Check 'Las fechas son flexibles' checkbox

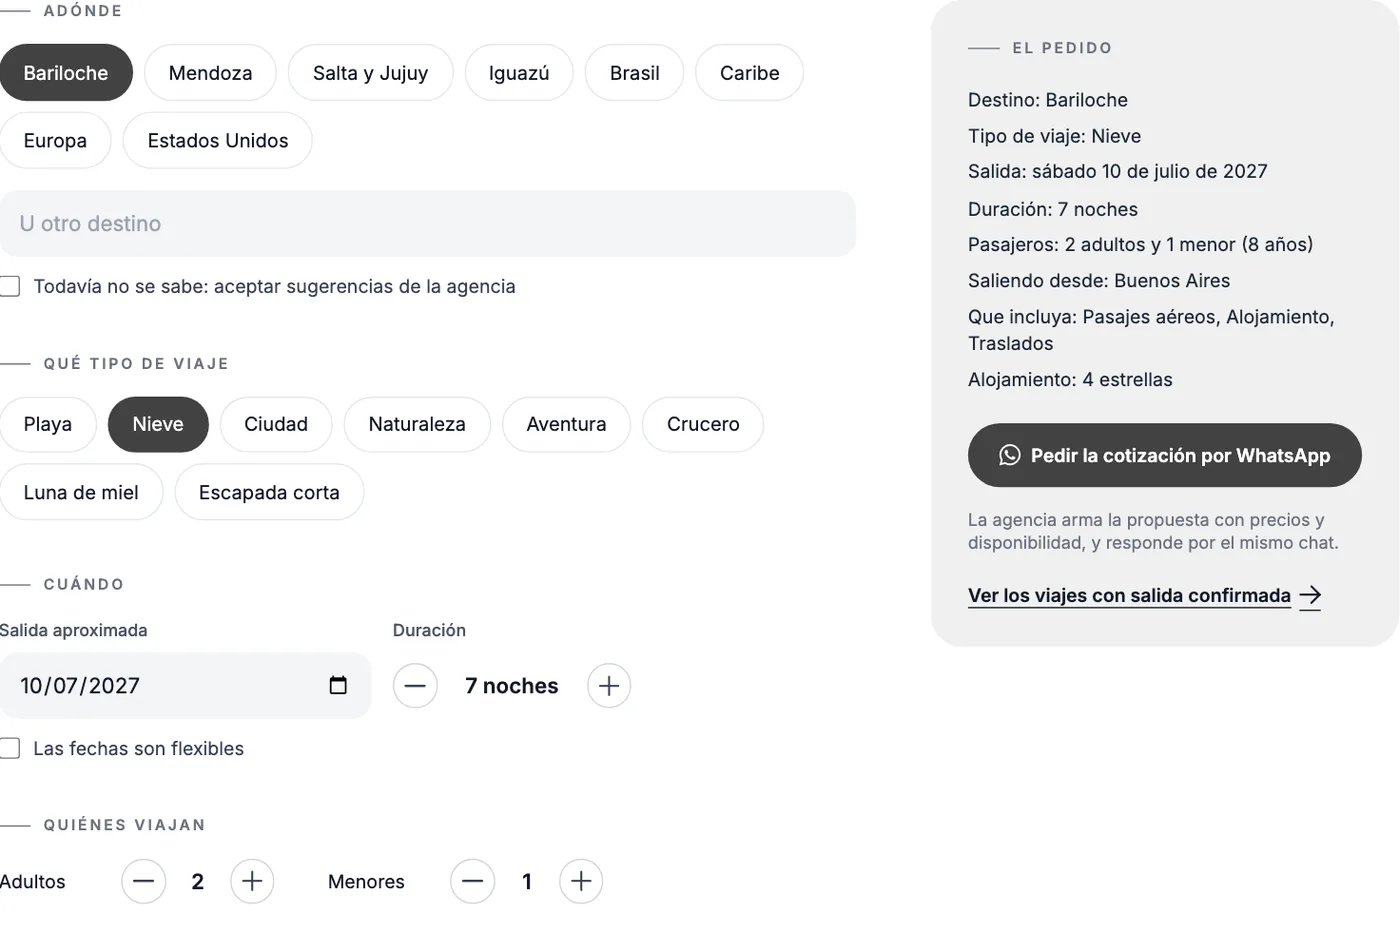point(10,748)
